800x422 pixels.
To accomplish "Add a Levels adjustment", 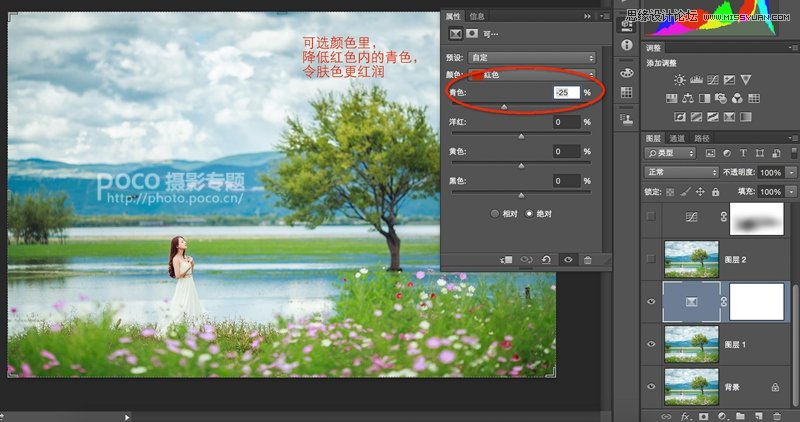I will point(696,80).
